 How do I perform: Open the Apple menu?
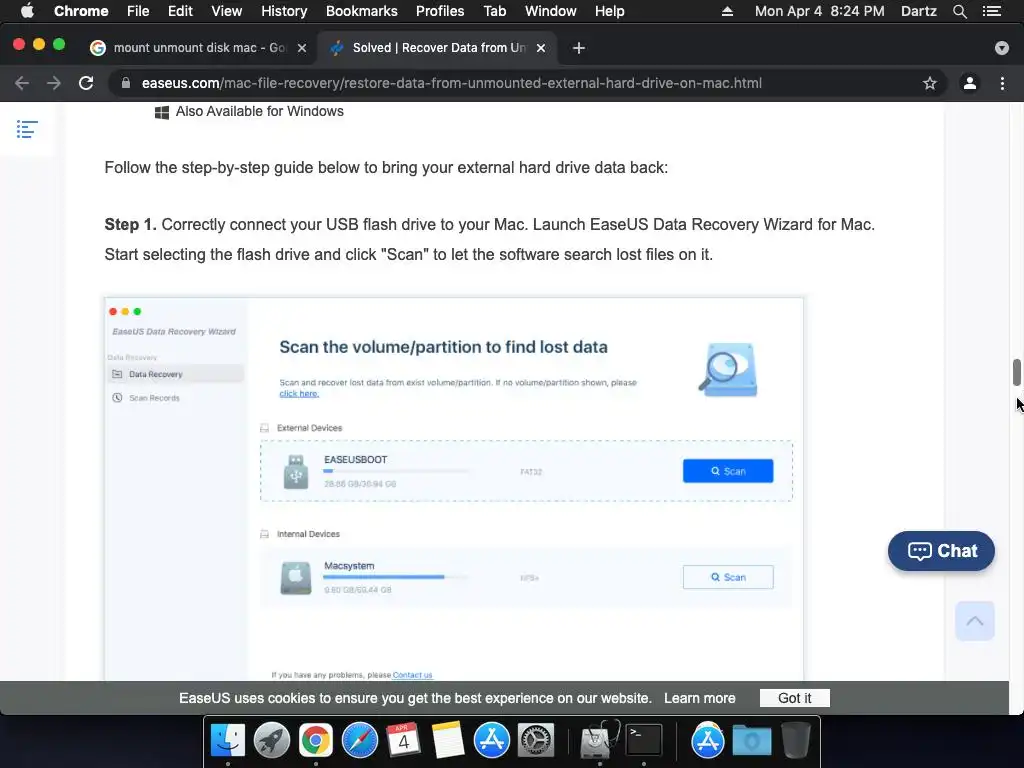click(x=27, y=11)
